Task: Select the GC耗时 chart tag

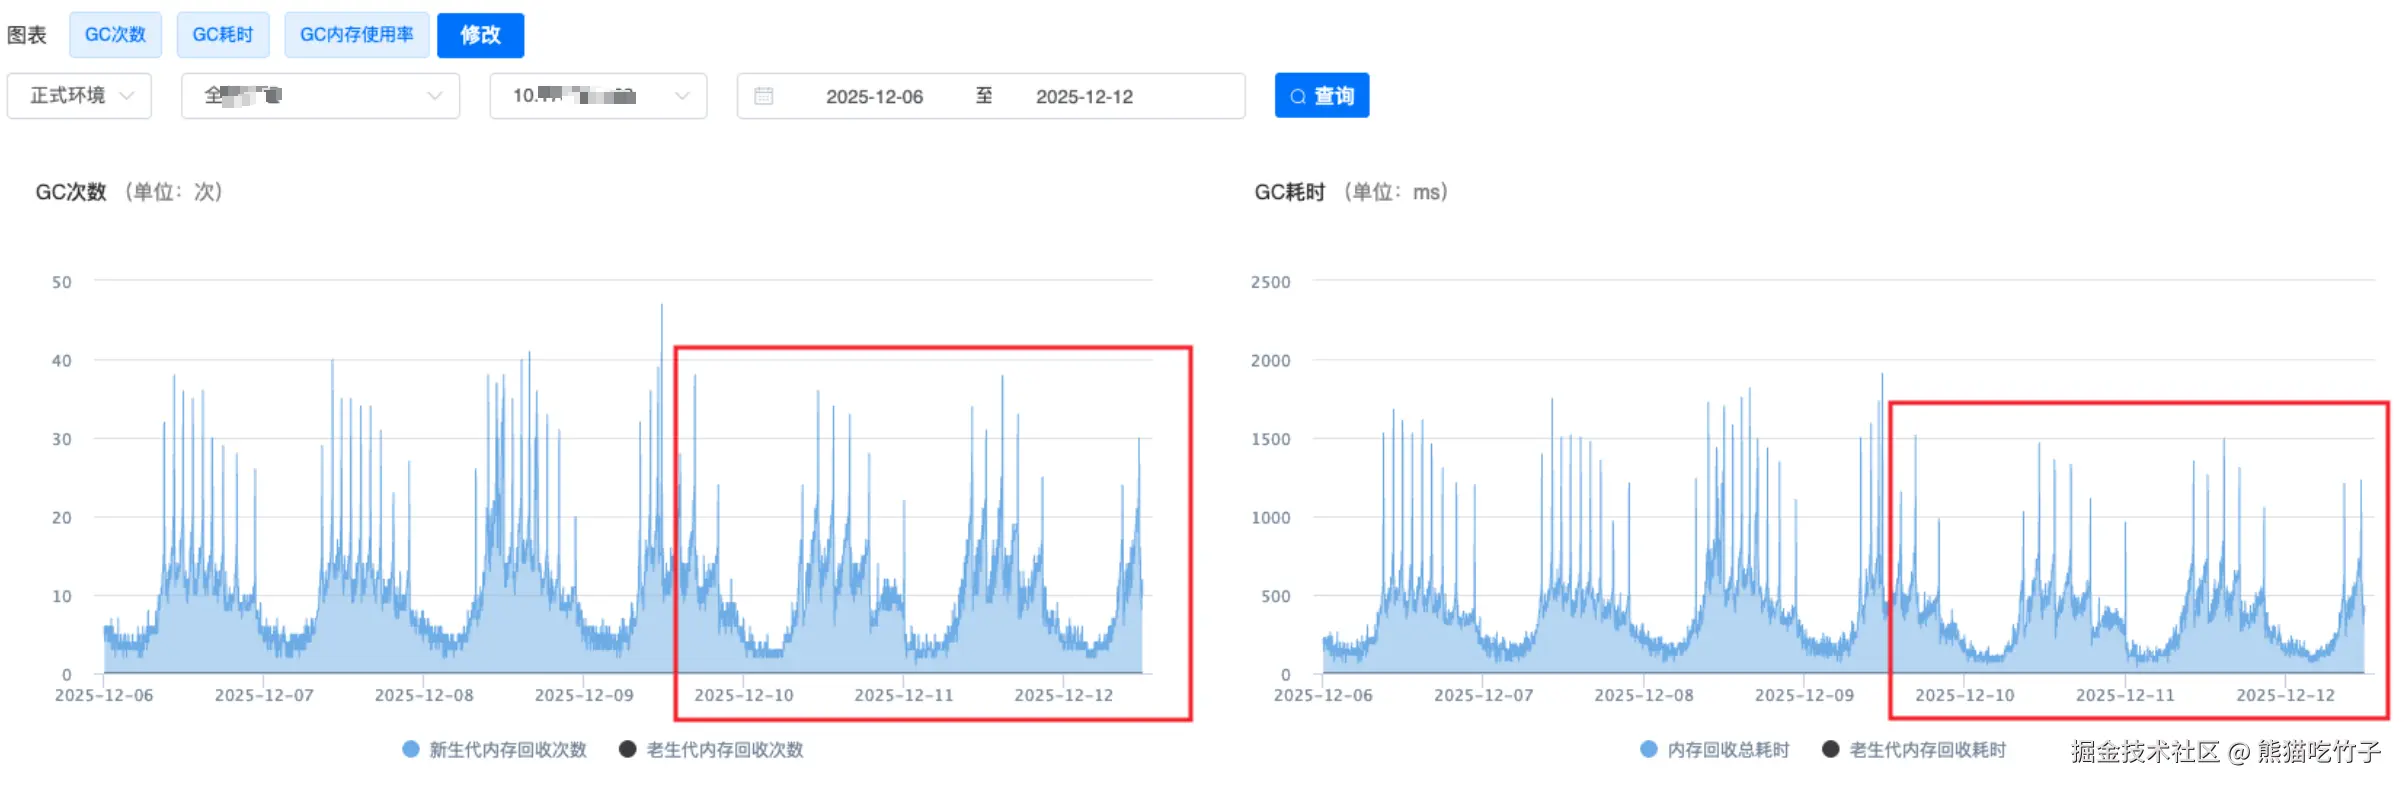Action: tap(223, 35)
